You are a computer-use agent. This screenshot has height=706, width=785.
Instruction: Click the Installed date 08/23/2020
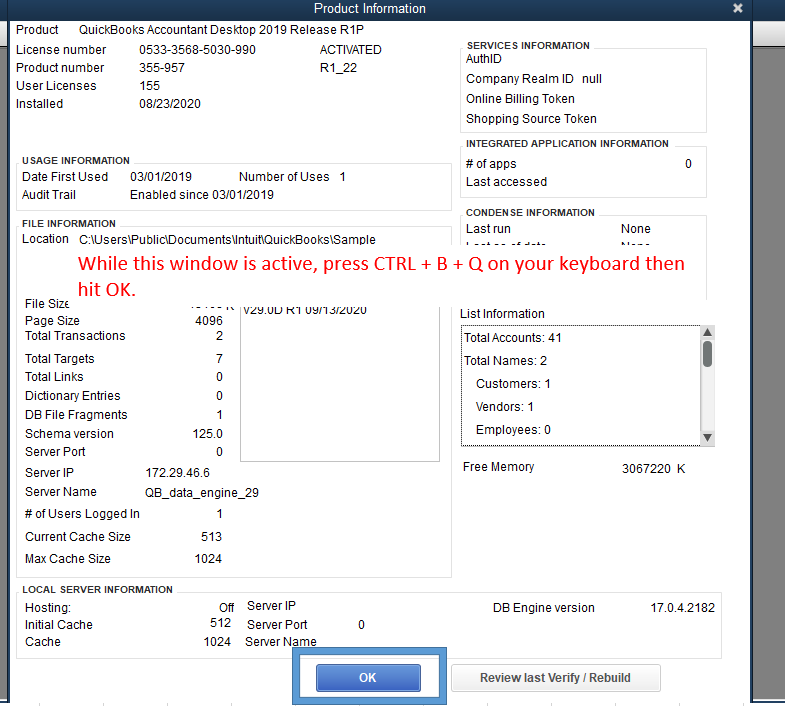point(170,104)
